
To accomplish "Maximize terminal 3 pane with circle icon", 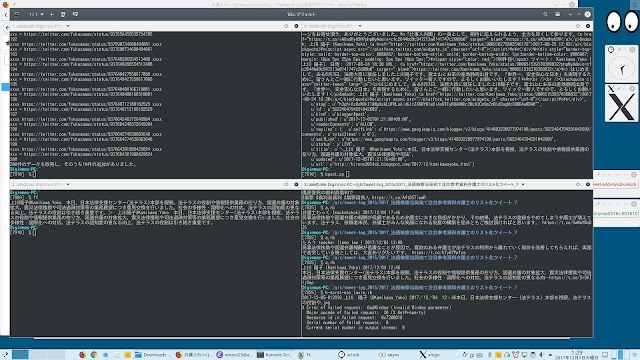I will coord(578,184).
